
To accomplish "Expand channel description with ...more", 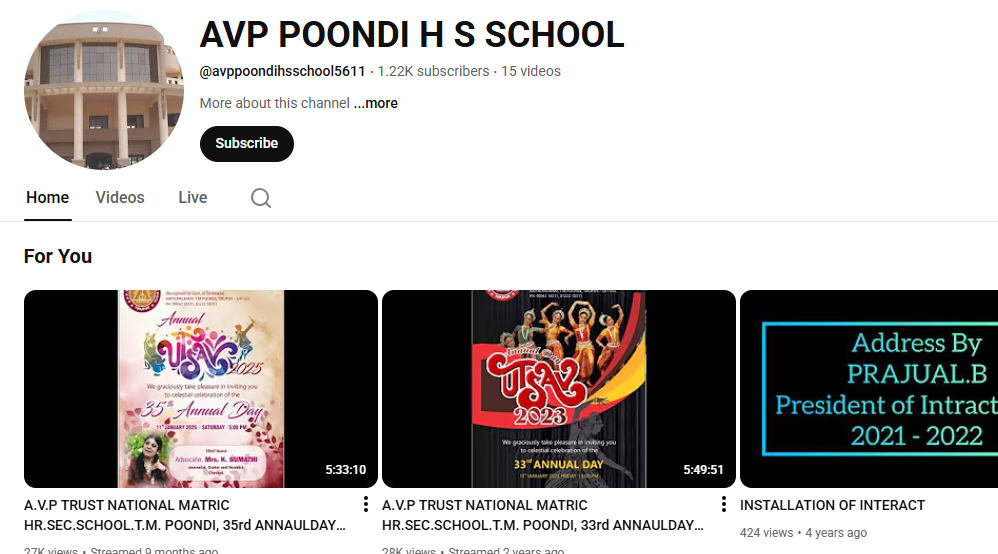I will click(x=376, y=103).
